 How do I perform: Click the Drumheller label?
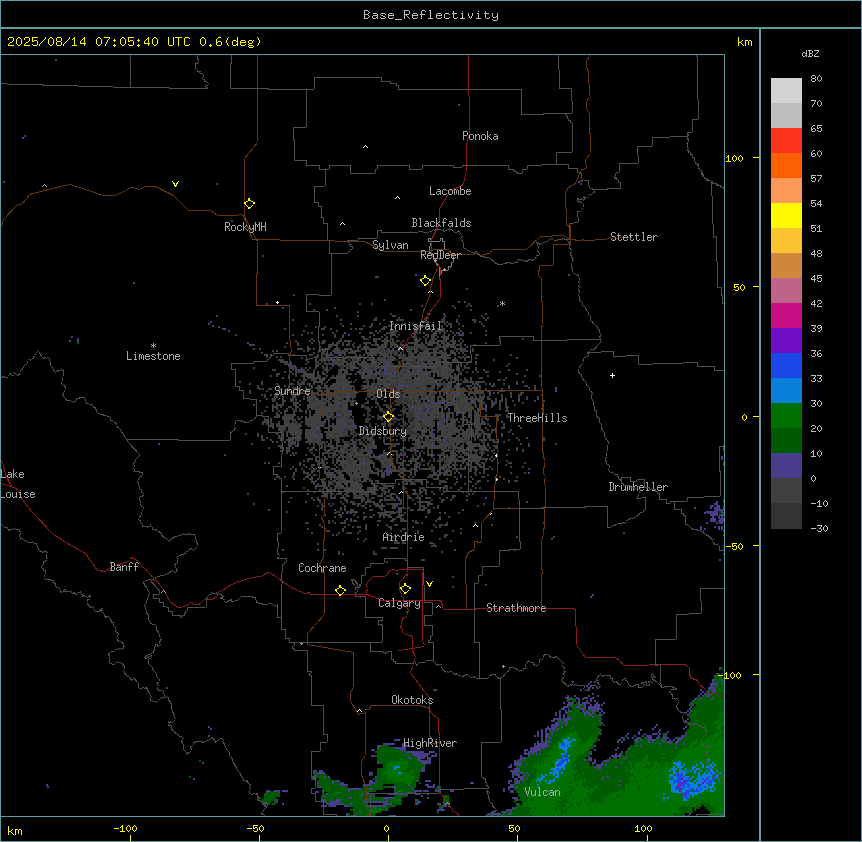tap(638, 487)
